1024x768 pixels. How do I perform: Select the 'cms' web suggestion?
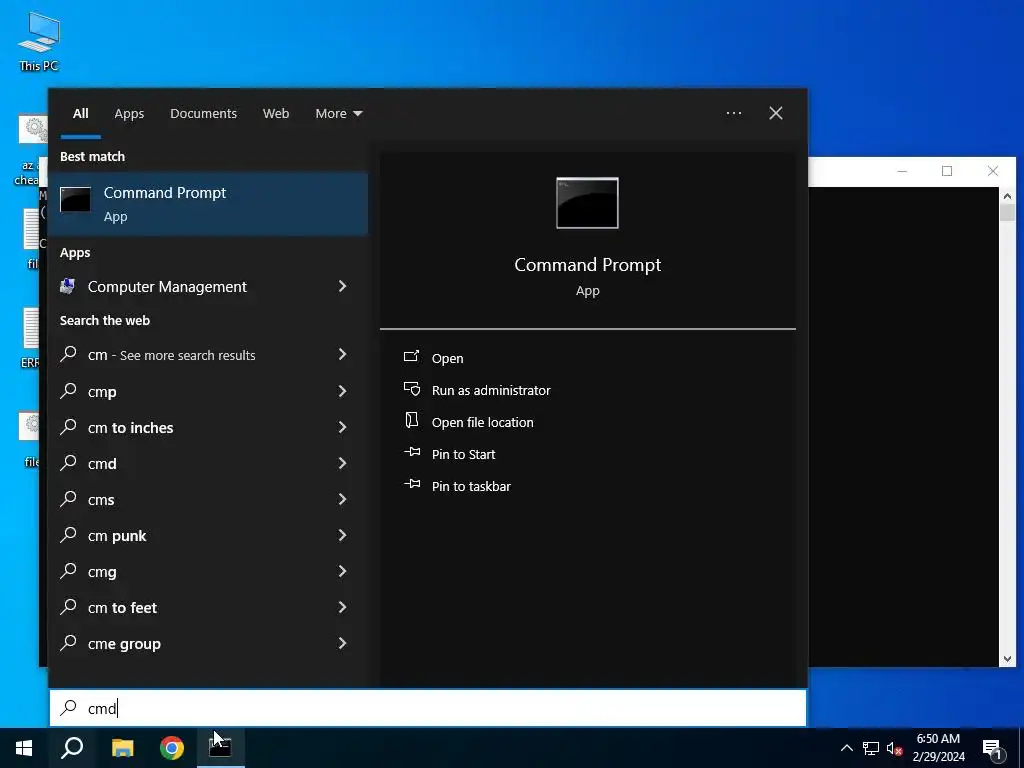coord(101,500)
